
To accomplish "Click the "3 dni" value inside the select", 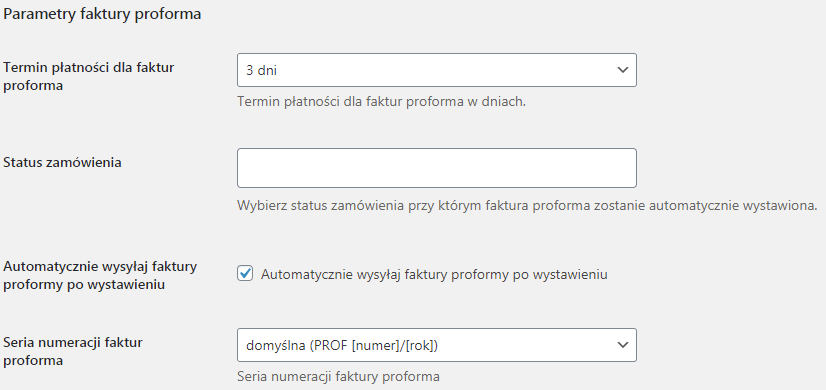I will point(261,70).
